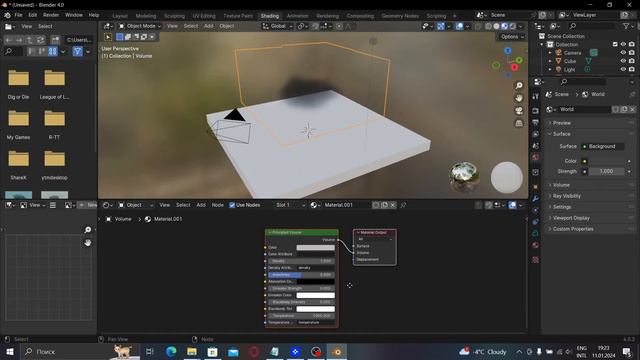Open Edge browser from taskbar
The height and width of the screenshot is (360, 640).
(171, 351)
